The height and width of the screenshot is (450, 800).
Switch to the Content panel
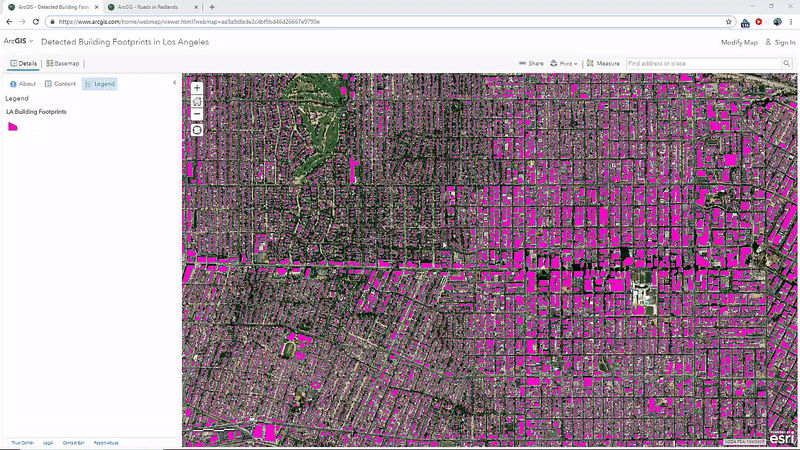pos(60,84)
